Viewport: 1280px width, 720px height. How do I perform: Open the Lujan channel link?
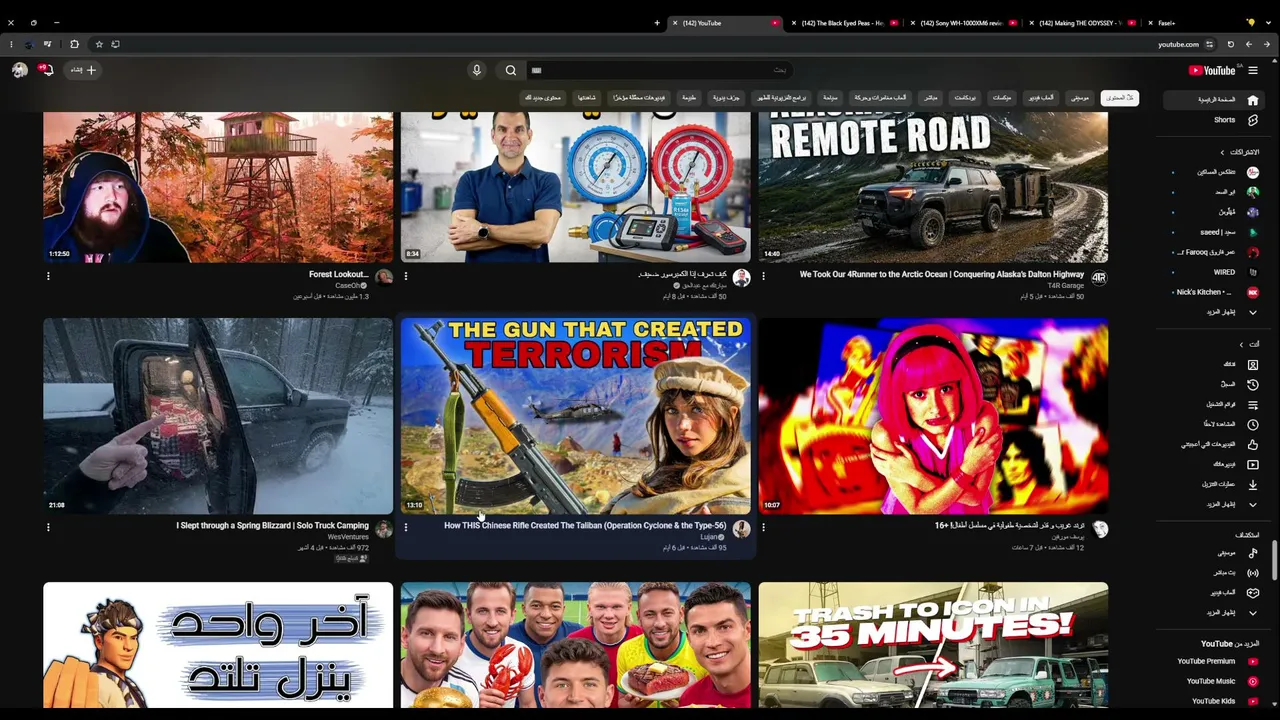[x=711, y=537]
